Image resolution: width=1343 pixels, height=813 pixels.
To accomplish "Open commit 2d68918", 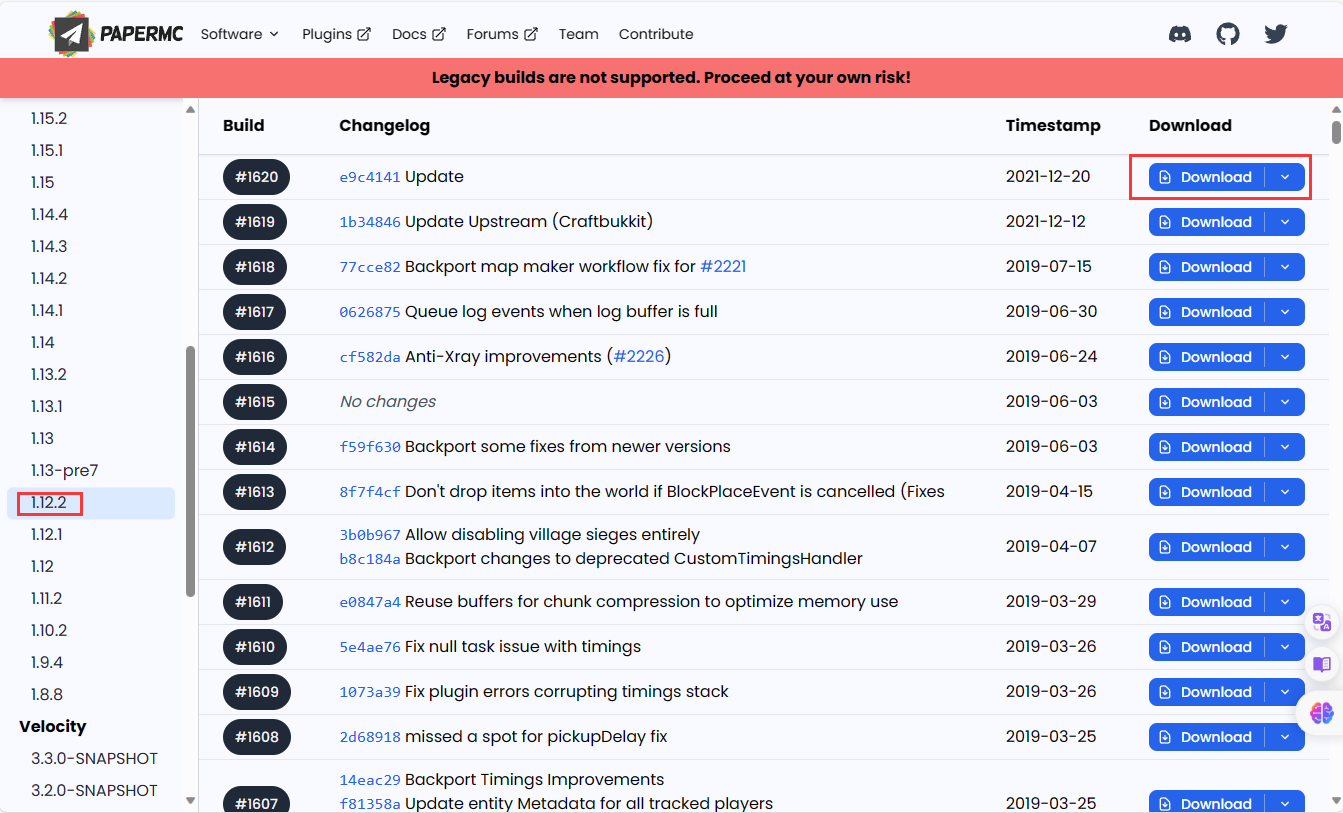I will pyautogui.click(x=370, y=737).
